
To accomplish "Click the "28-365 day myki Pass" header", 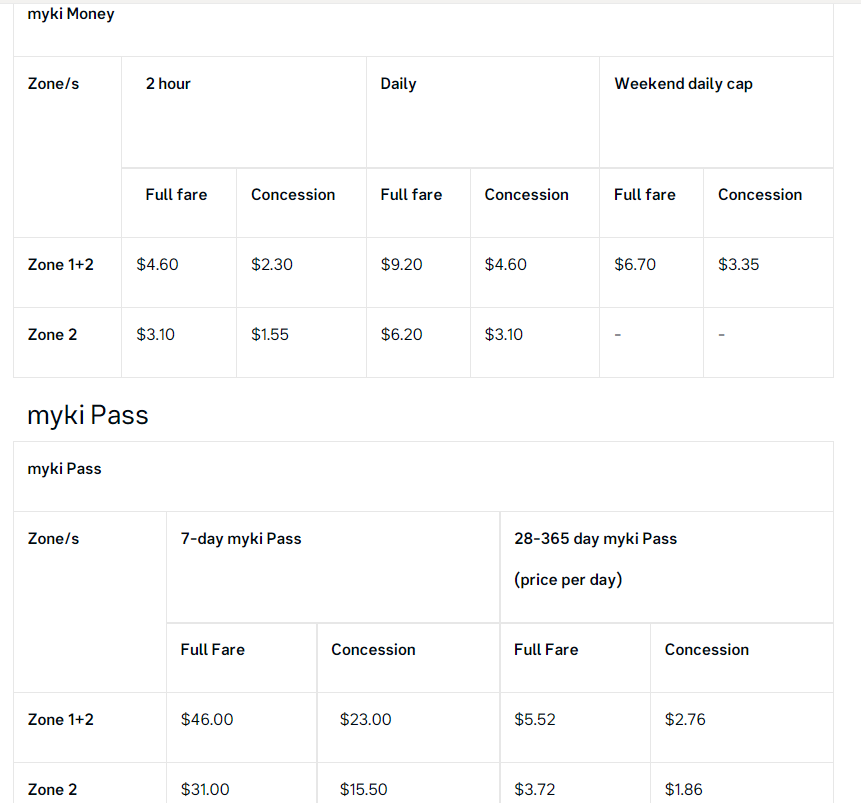I will click(x=595, y=539).
